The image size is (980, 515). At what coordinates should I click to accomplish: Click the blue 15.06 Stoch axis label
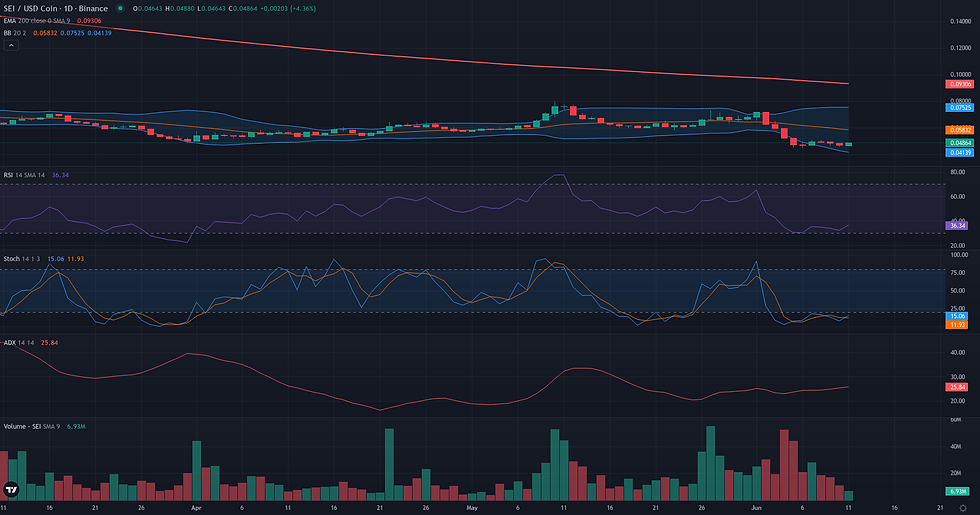(958, 316)
